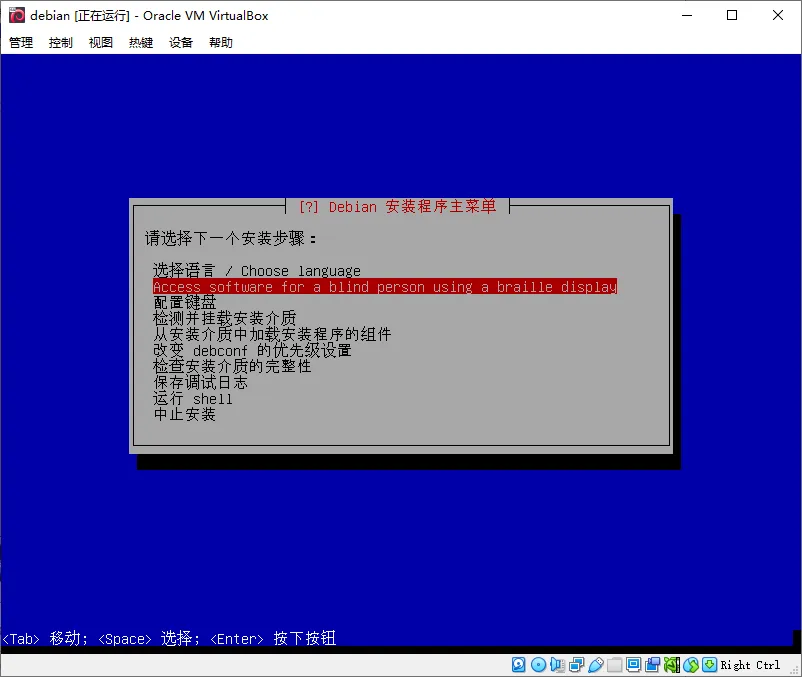Maximize the VirtualBox window

click(x=732, y=15)
